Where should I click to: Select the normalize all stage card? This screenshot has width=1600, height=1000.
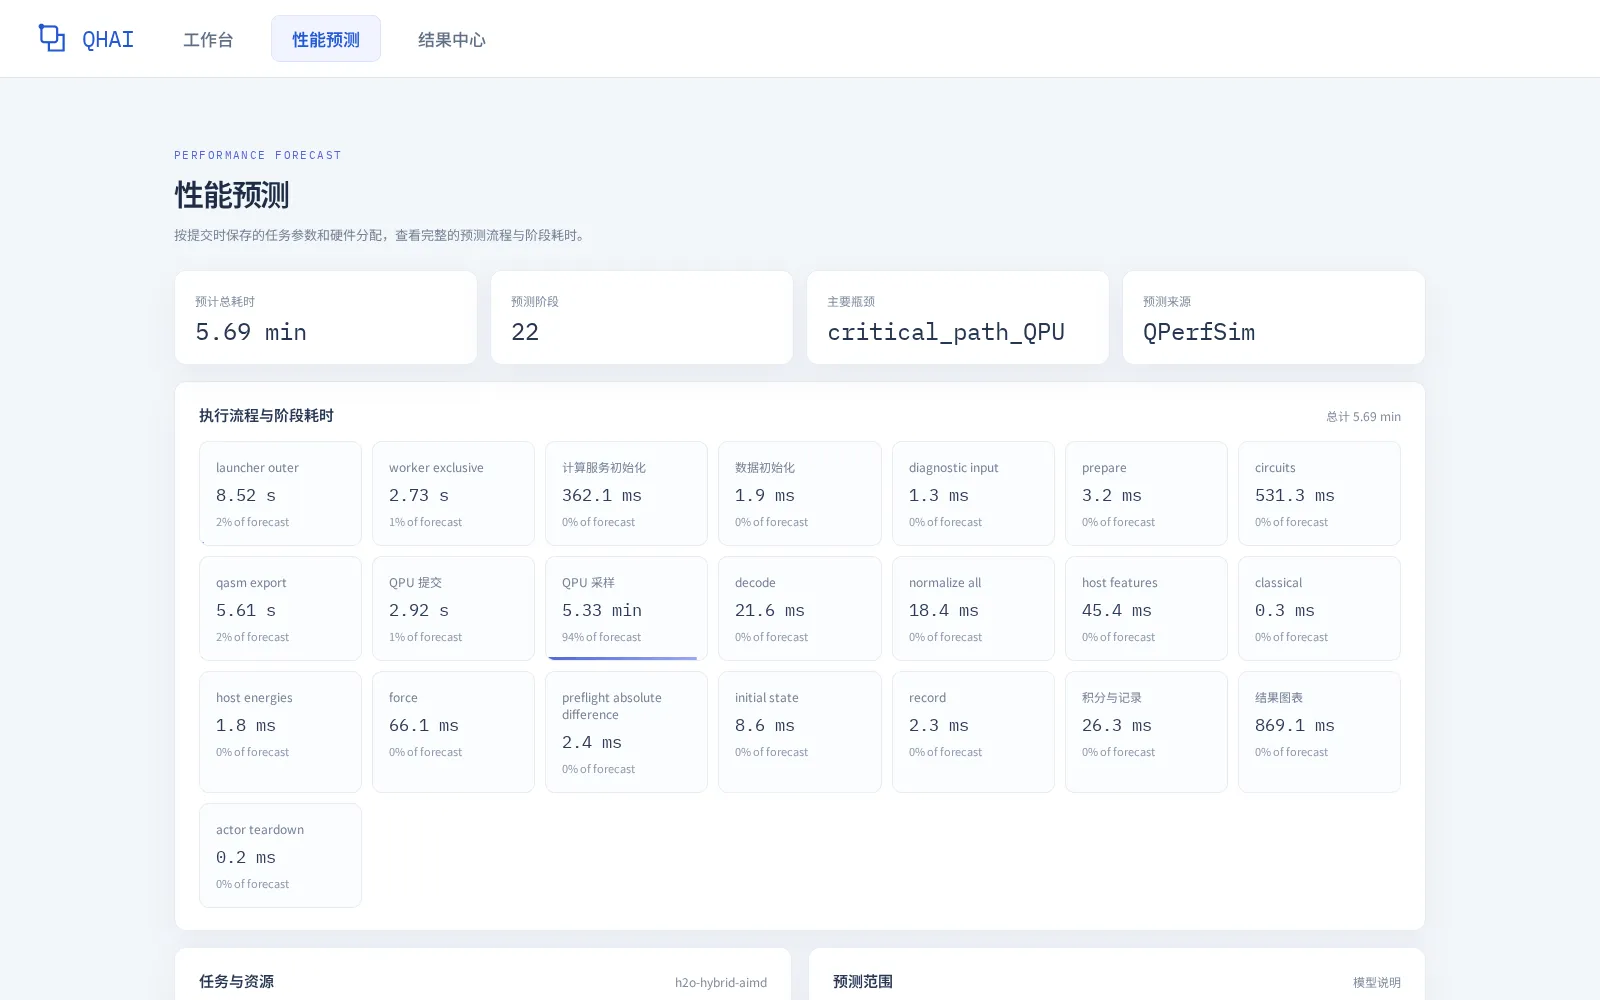(x=973, y=608)
